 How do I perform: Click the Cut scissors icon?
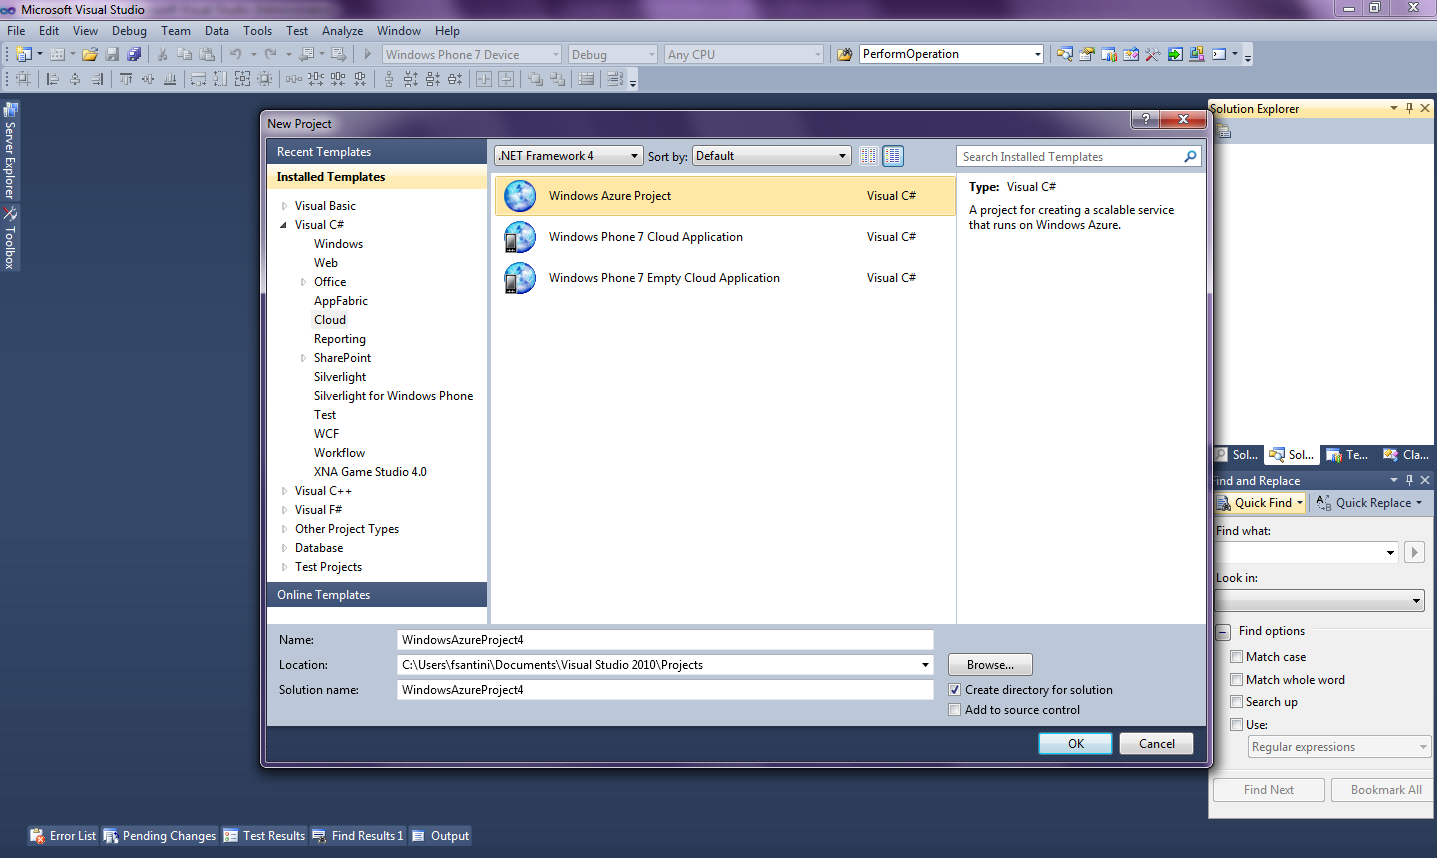(162, 54)
